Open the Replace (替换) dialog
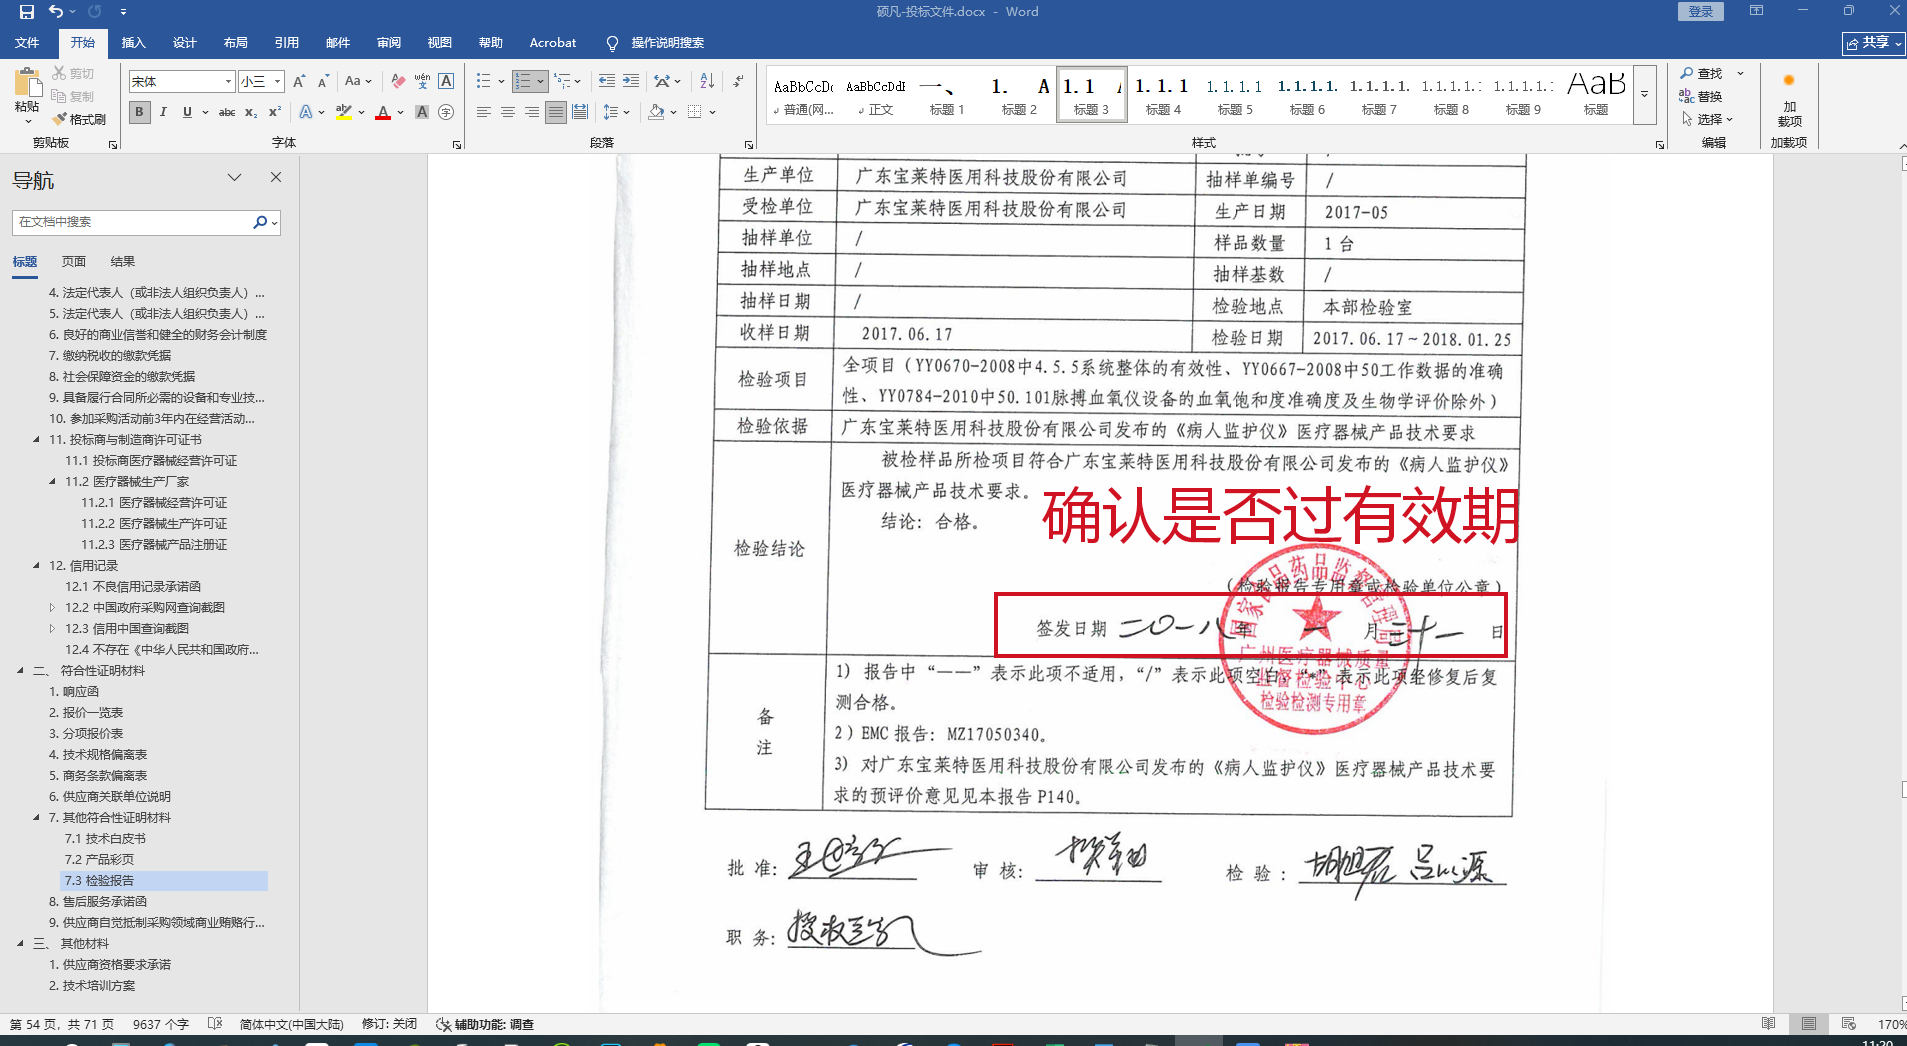 point(1703,96)
